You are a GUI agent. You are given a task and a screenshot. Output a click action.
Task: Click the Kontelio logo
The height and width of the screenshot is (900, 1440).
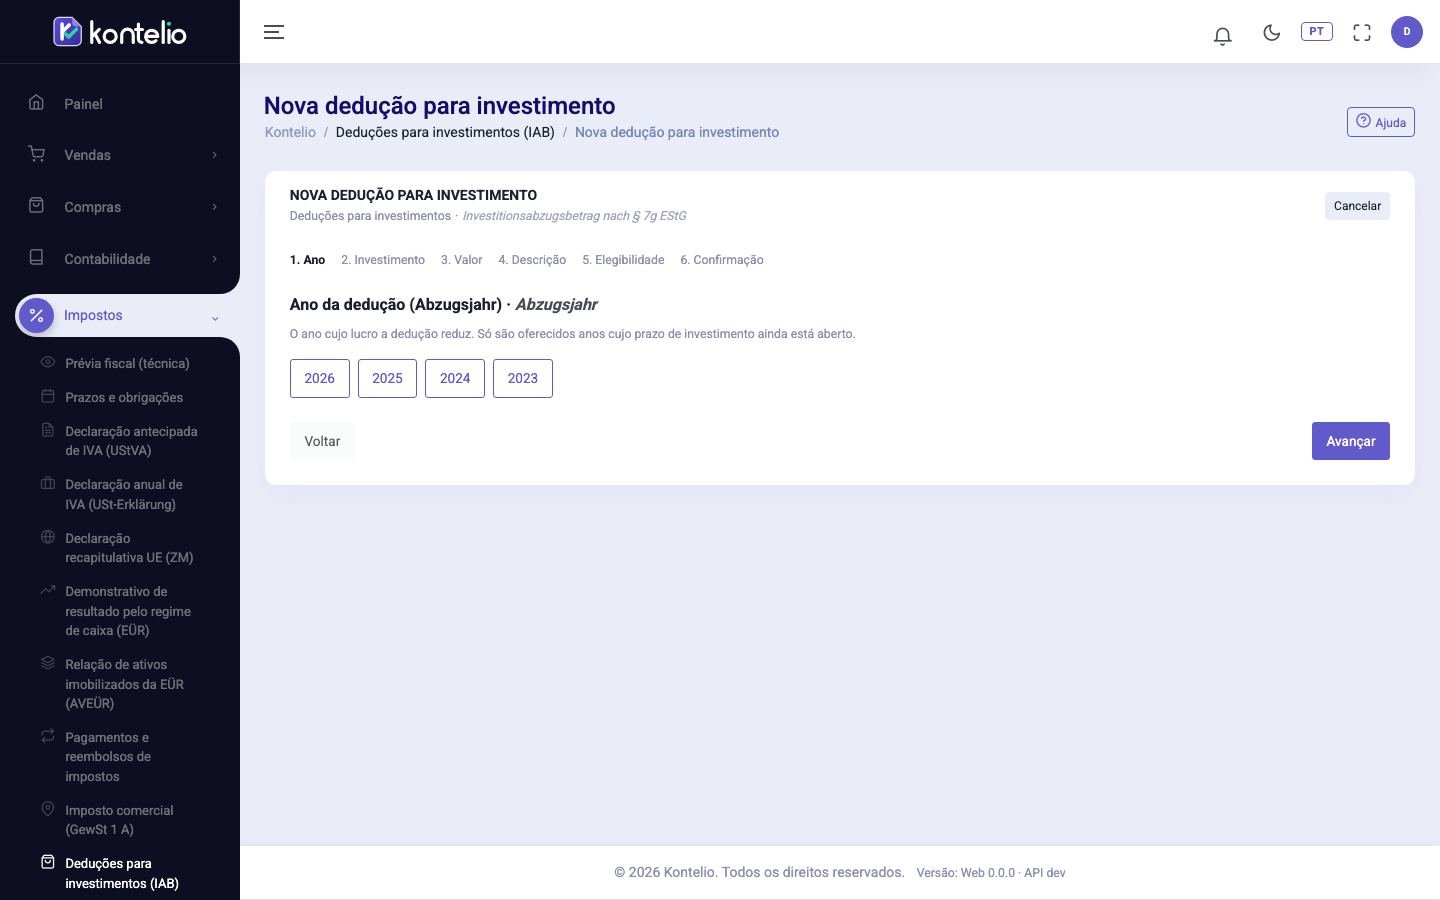(x=120, y=32)
